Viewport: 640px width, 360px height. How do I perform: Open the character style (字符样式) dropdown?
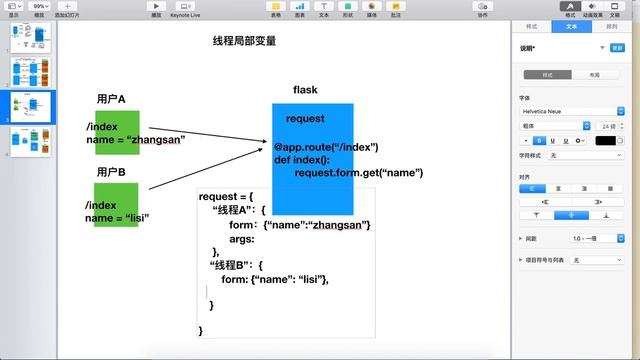pos(585,156)
